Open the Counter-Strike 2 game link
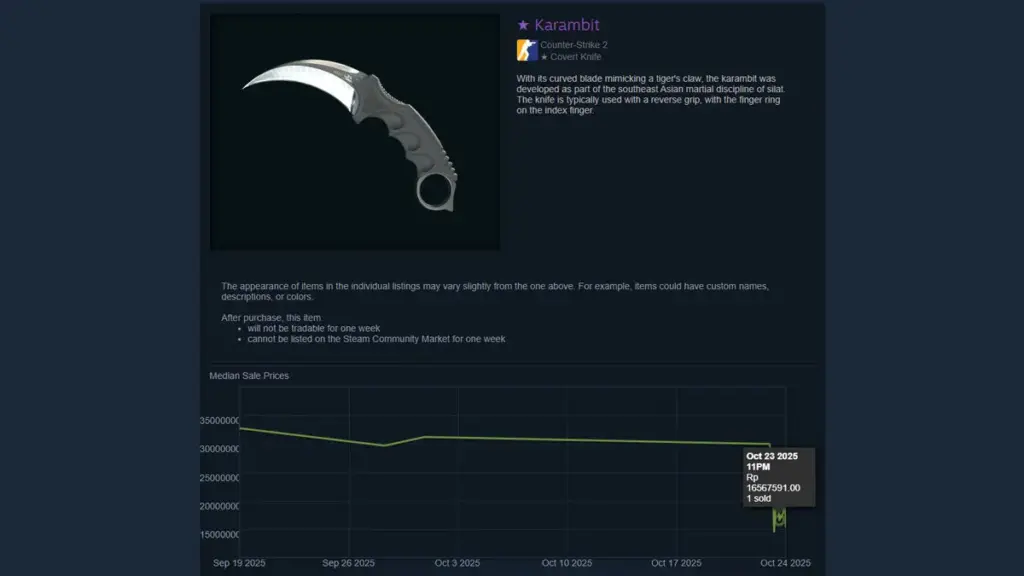1024x576 pixels. 573,45
